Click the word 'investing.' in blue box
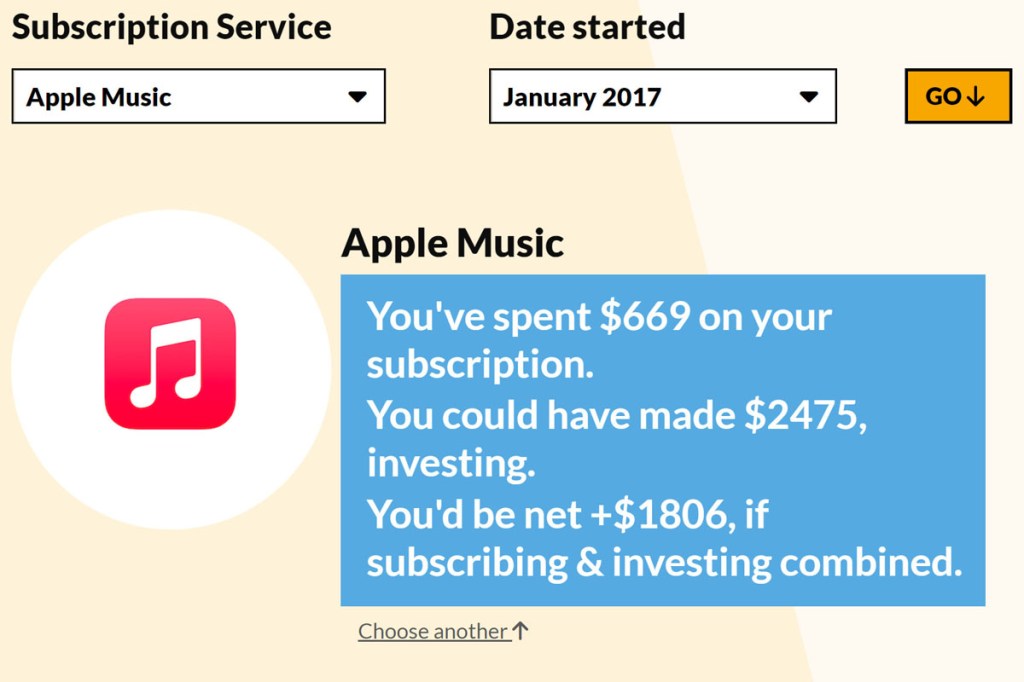The width and height of the screenshot is (1024, 682). (x=451, y=464)
